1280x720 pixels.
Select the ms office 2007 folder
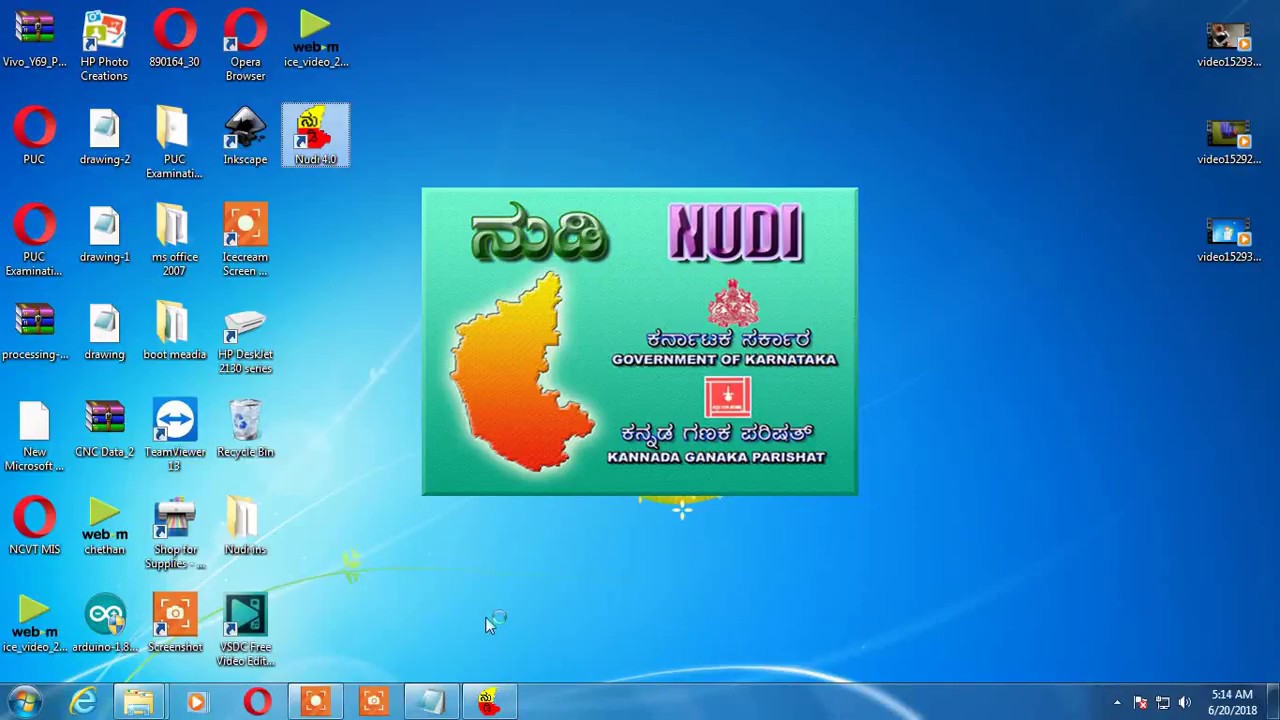175,240
